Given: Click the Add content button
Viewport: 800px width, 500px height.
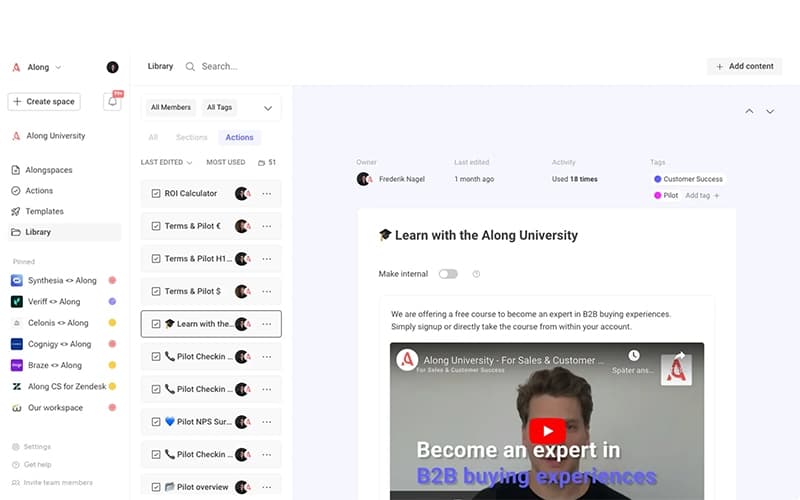Looking at the screenshot, I should click(x=744, y=66).
